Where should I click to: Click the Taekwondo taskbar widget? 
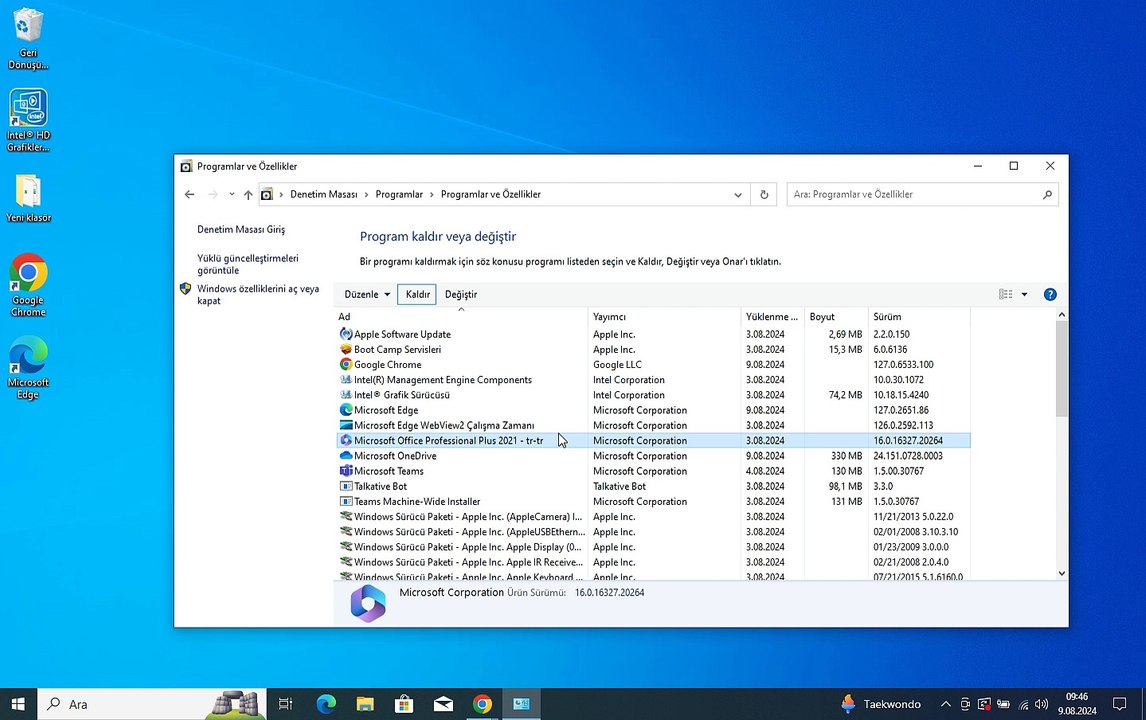[x=881, y=704]
